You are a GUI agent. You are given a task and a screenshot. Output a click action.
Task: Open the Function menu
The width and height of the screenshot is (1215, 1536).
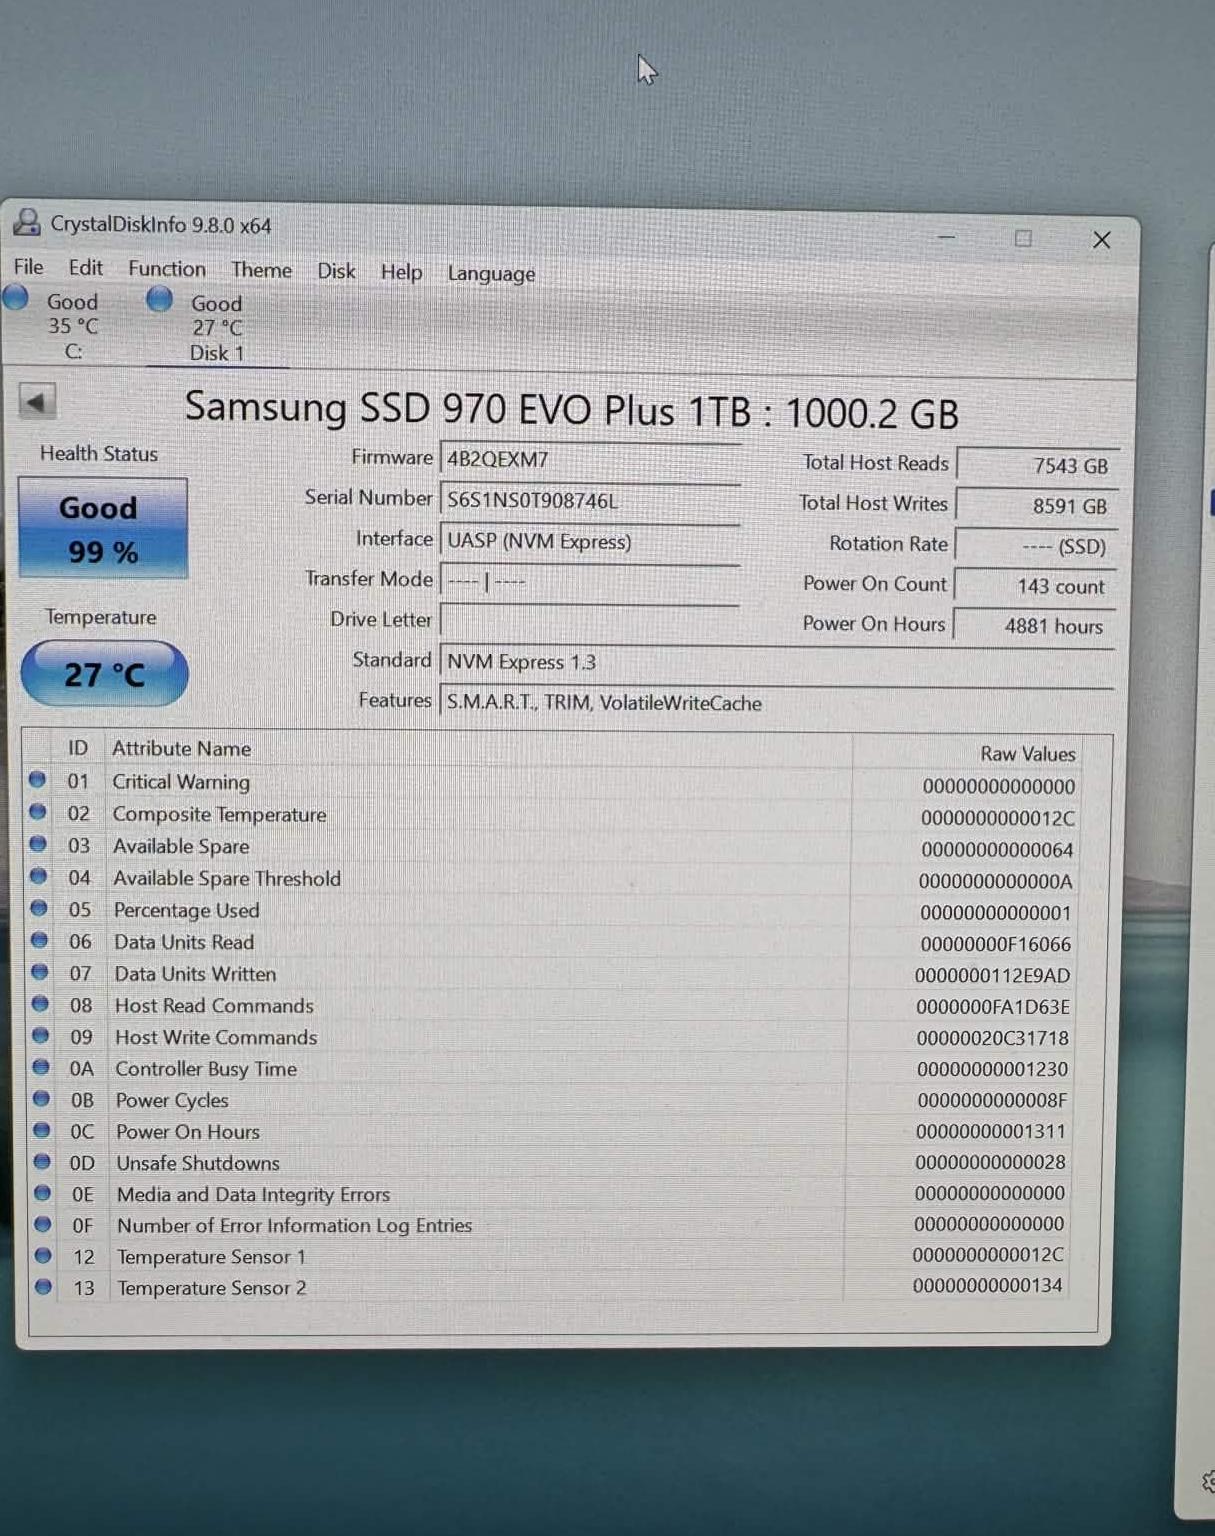166,269
